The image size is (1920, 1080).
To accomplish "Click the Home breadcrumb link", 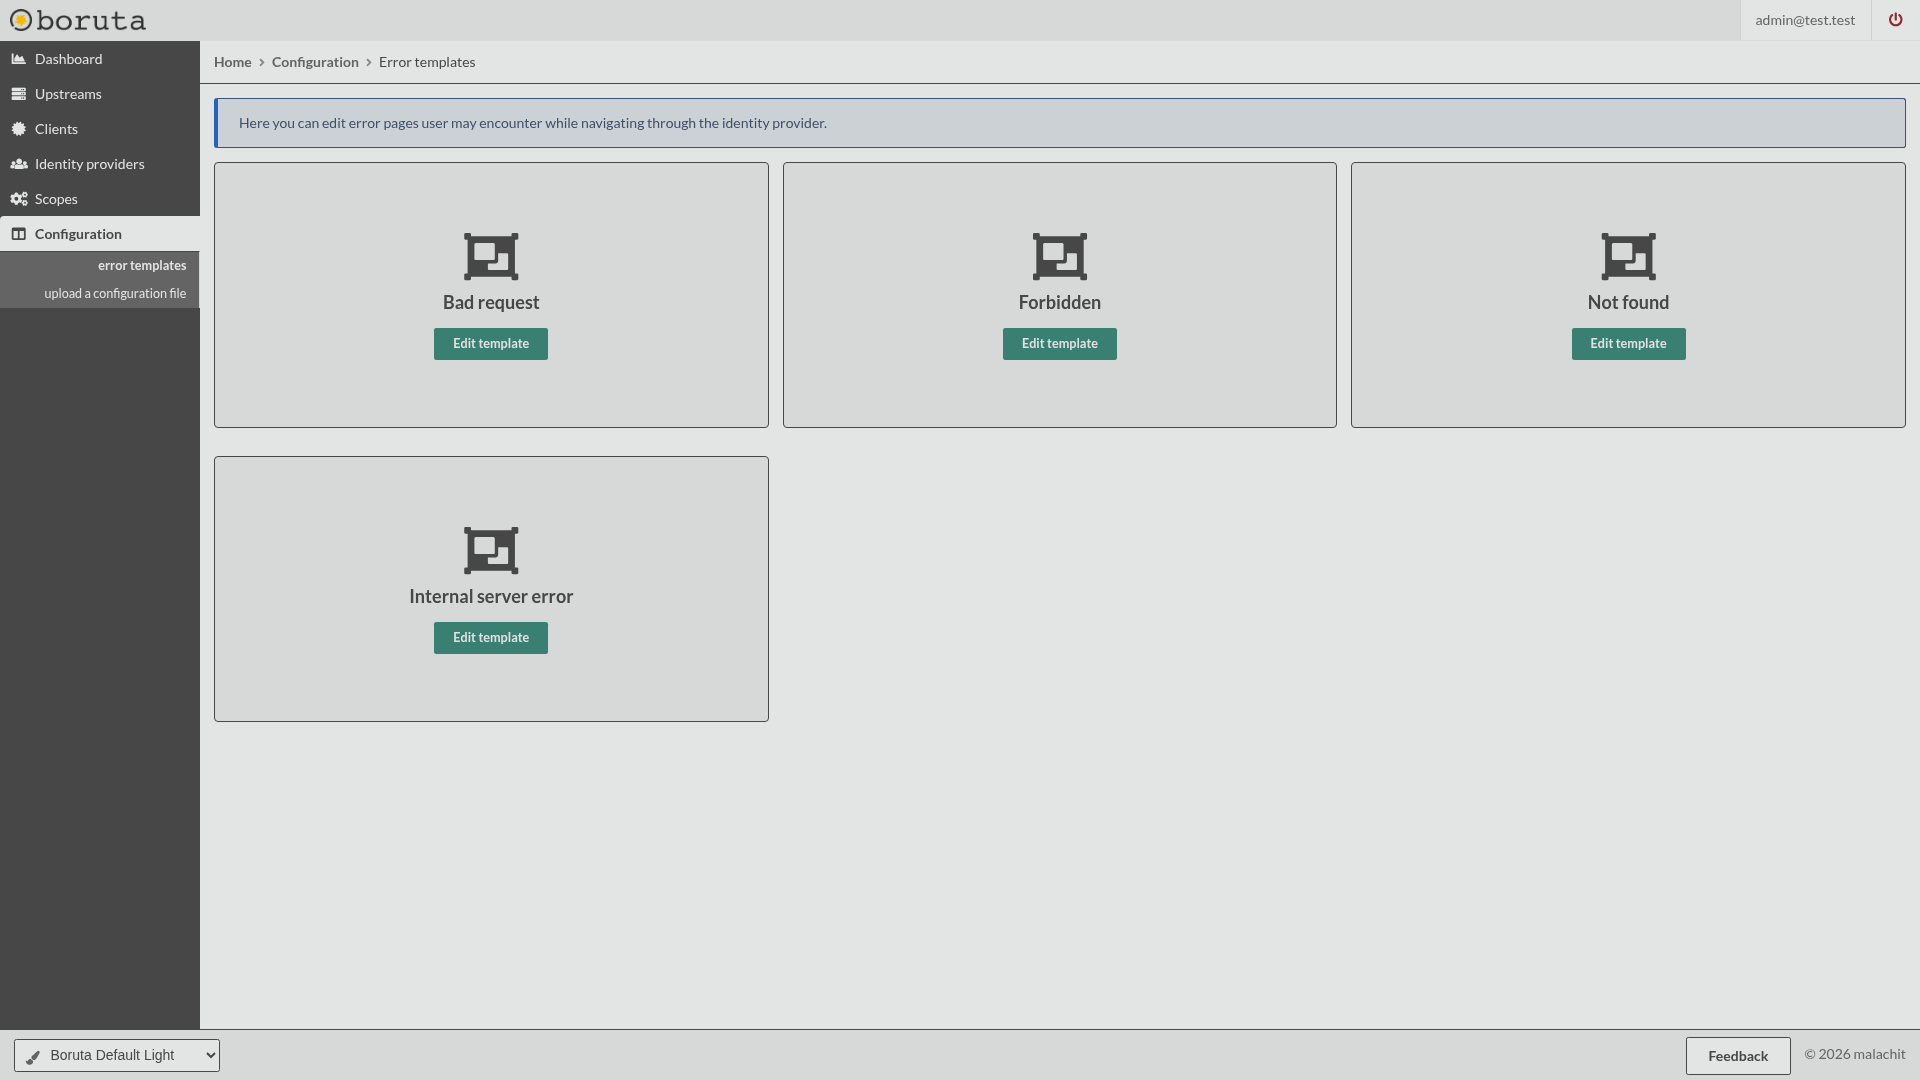I will [232, 62].
